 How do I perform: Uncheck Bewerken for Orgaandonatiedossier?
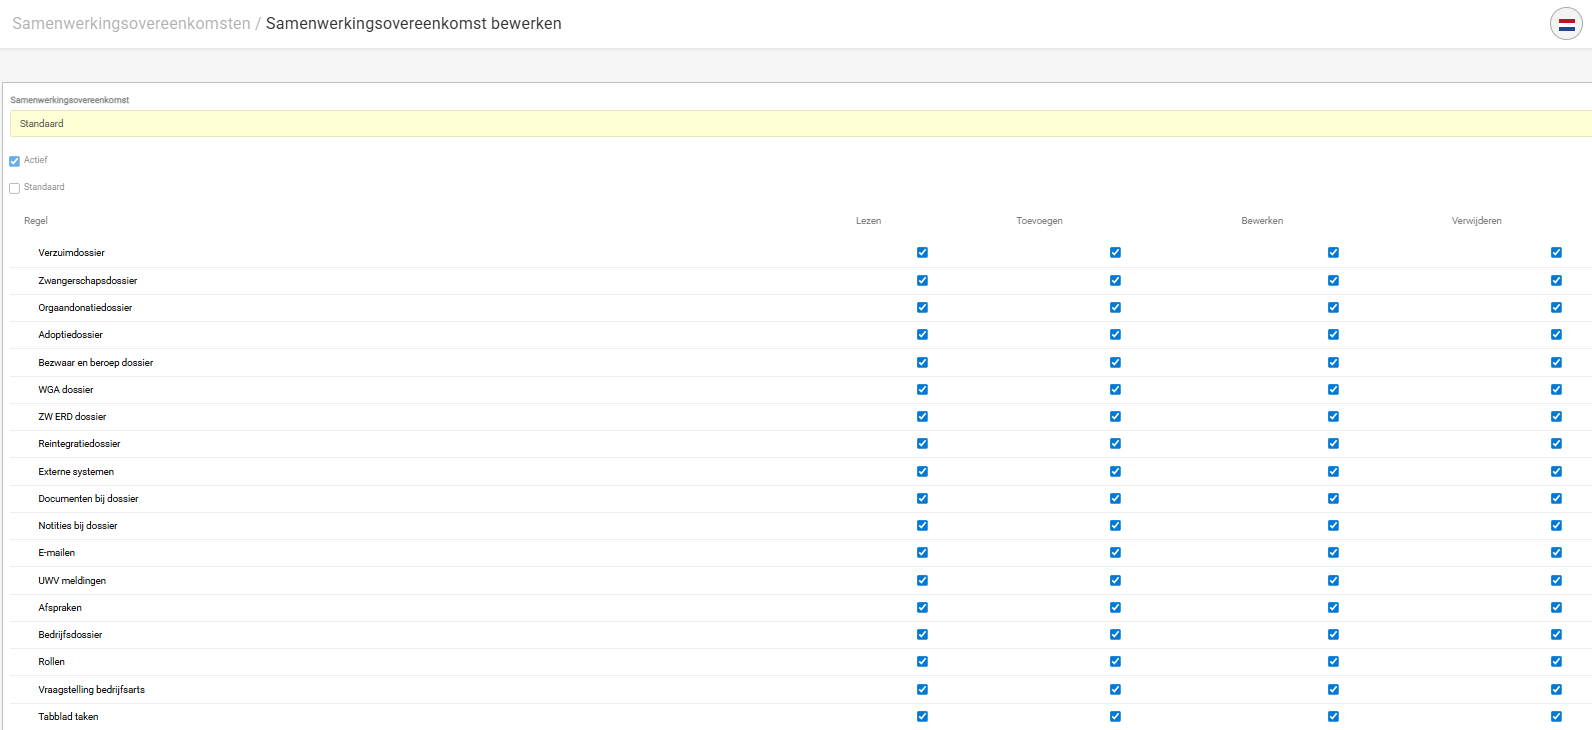[1333, 308]
